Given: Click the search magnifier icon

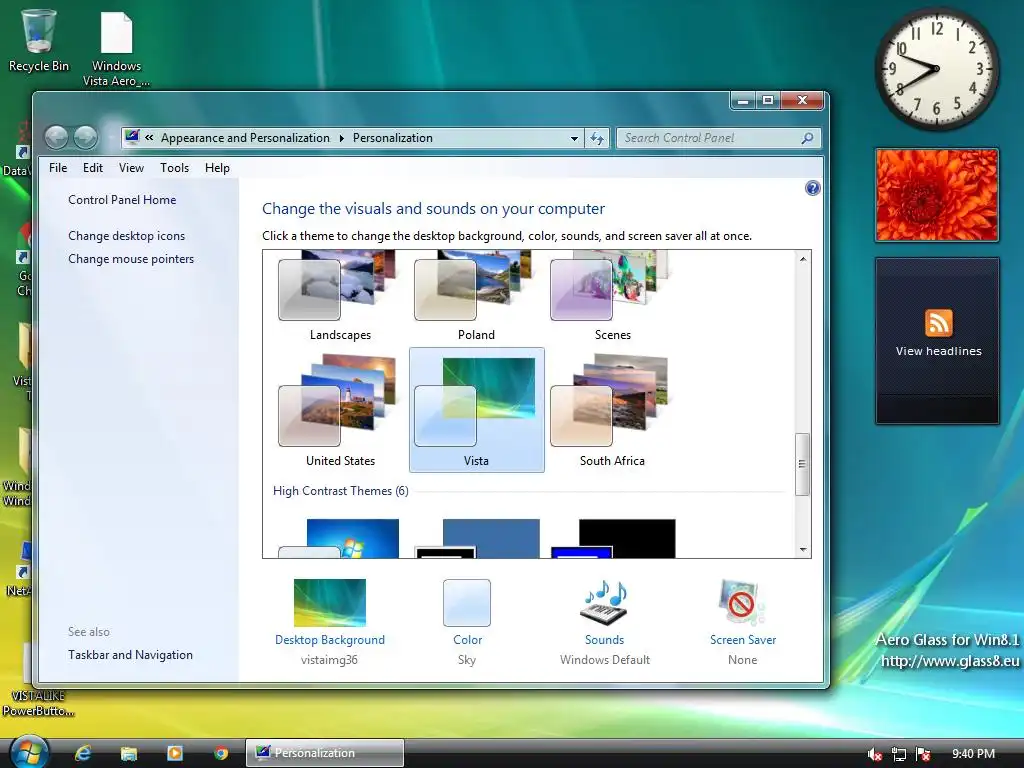Looking at the screenshot, I should 807,138.
